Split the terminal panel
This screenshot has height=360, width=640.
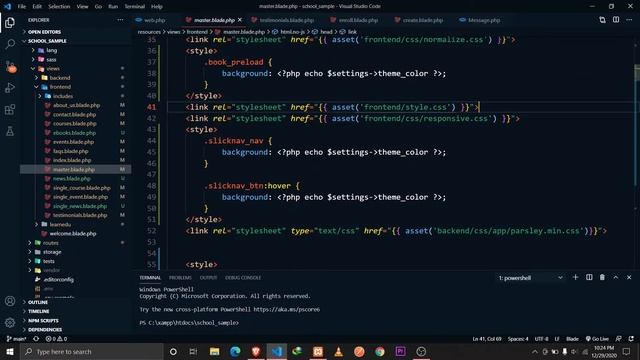tap(589, 278)
